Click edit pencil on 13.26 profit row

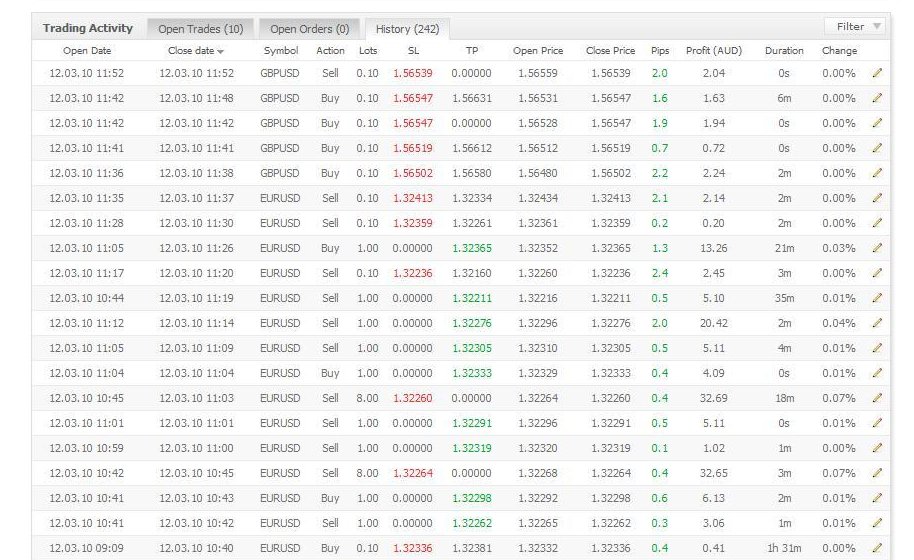(x=877, y=248)
